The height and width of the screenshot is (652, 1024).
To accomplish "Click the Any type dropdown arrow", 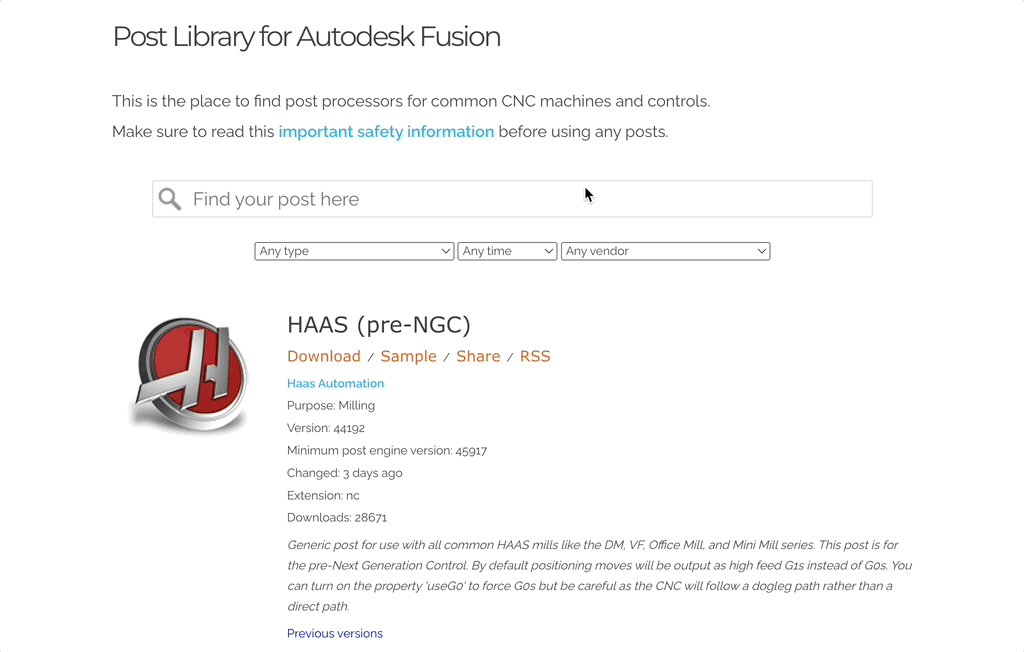I will pos(447,251).
